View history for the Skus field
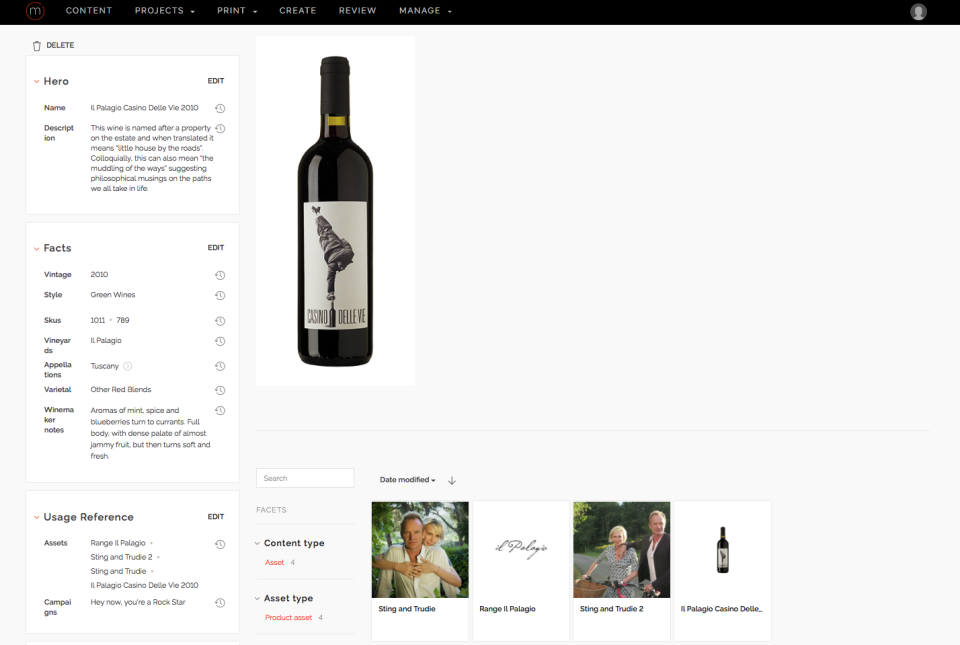The height and width of the screenshot is (645, 960). pyautogui.click(x=220, y=321)
